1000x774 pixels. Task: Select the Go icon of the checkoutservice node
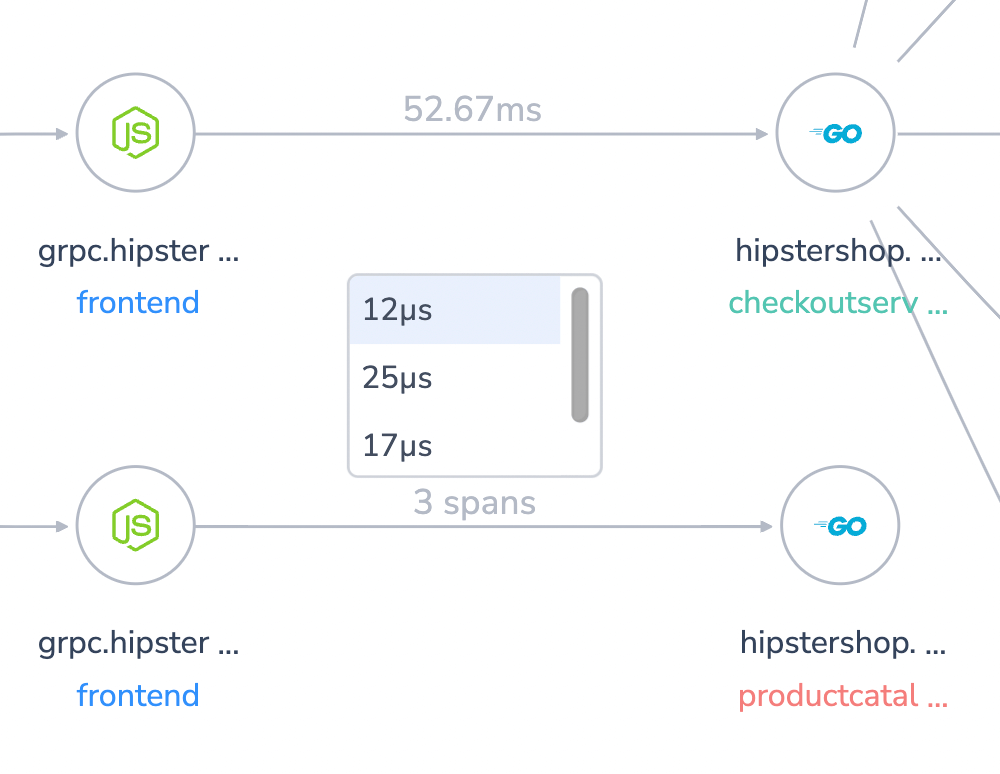(835, 133)
